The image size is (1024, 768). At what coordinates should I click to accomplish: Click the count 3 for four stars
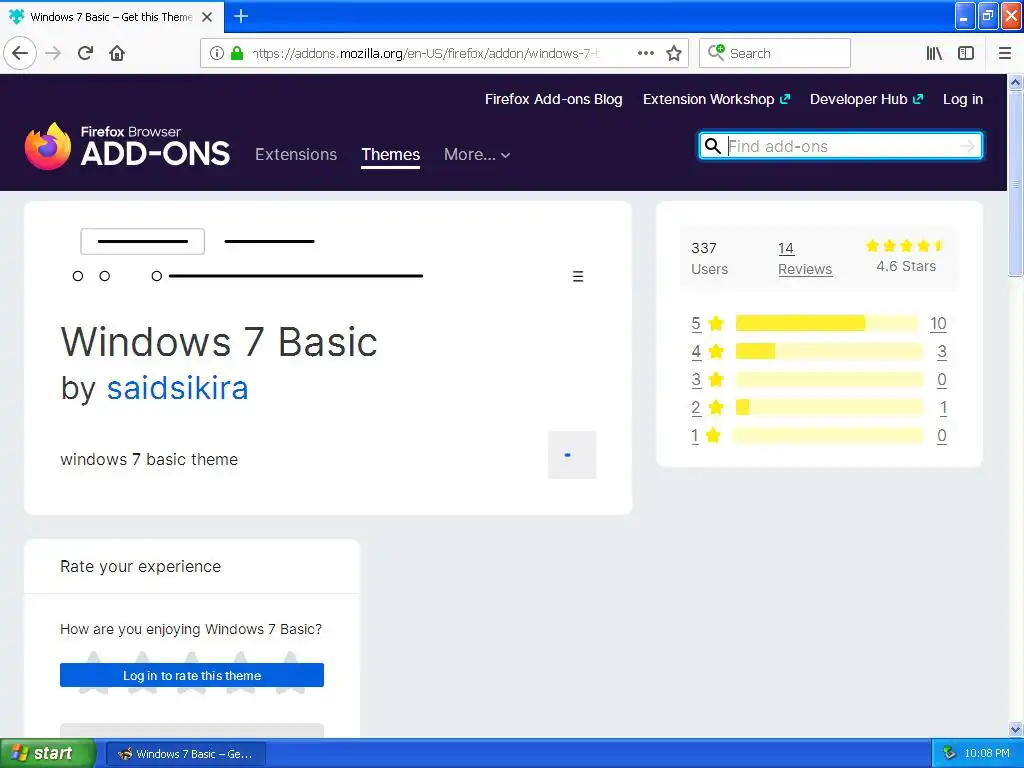pos(942,352)
